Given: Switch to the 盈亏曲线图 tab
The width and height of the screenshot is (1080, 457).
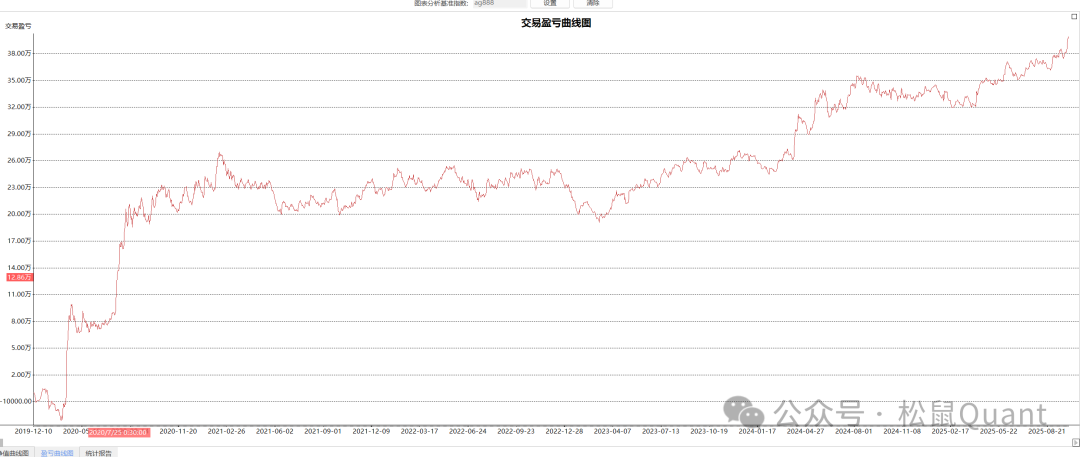Looking at the screenshot, I should (x=56, y=453).
